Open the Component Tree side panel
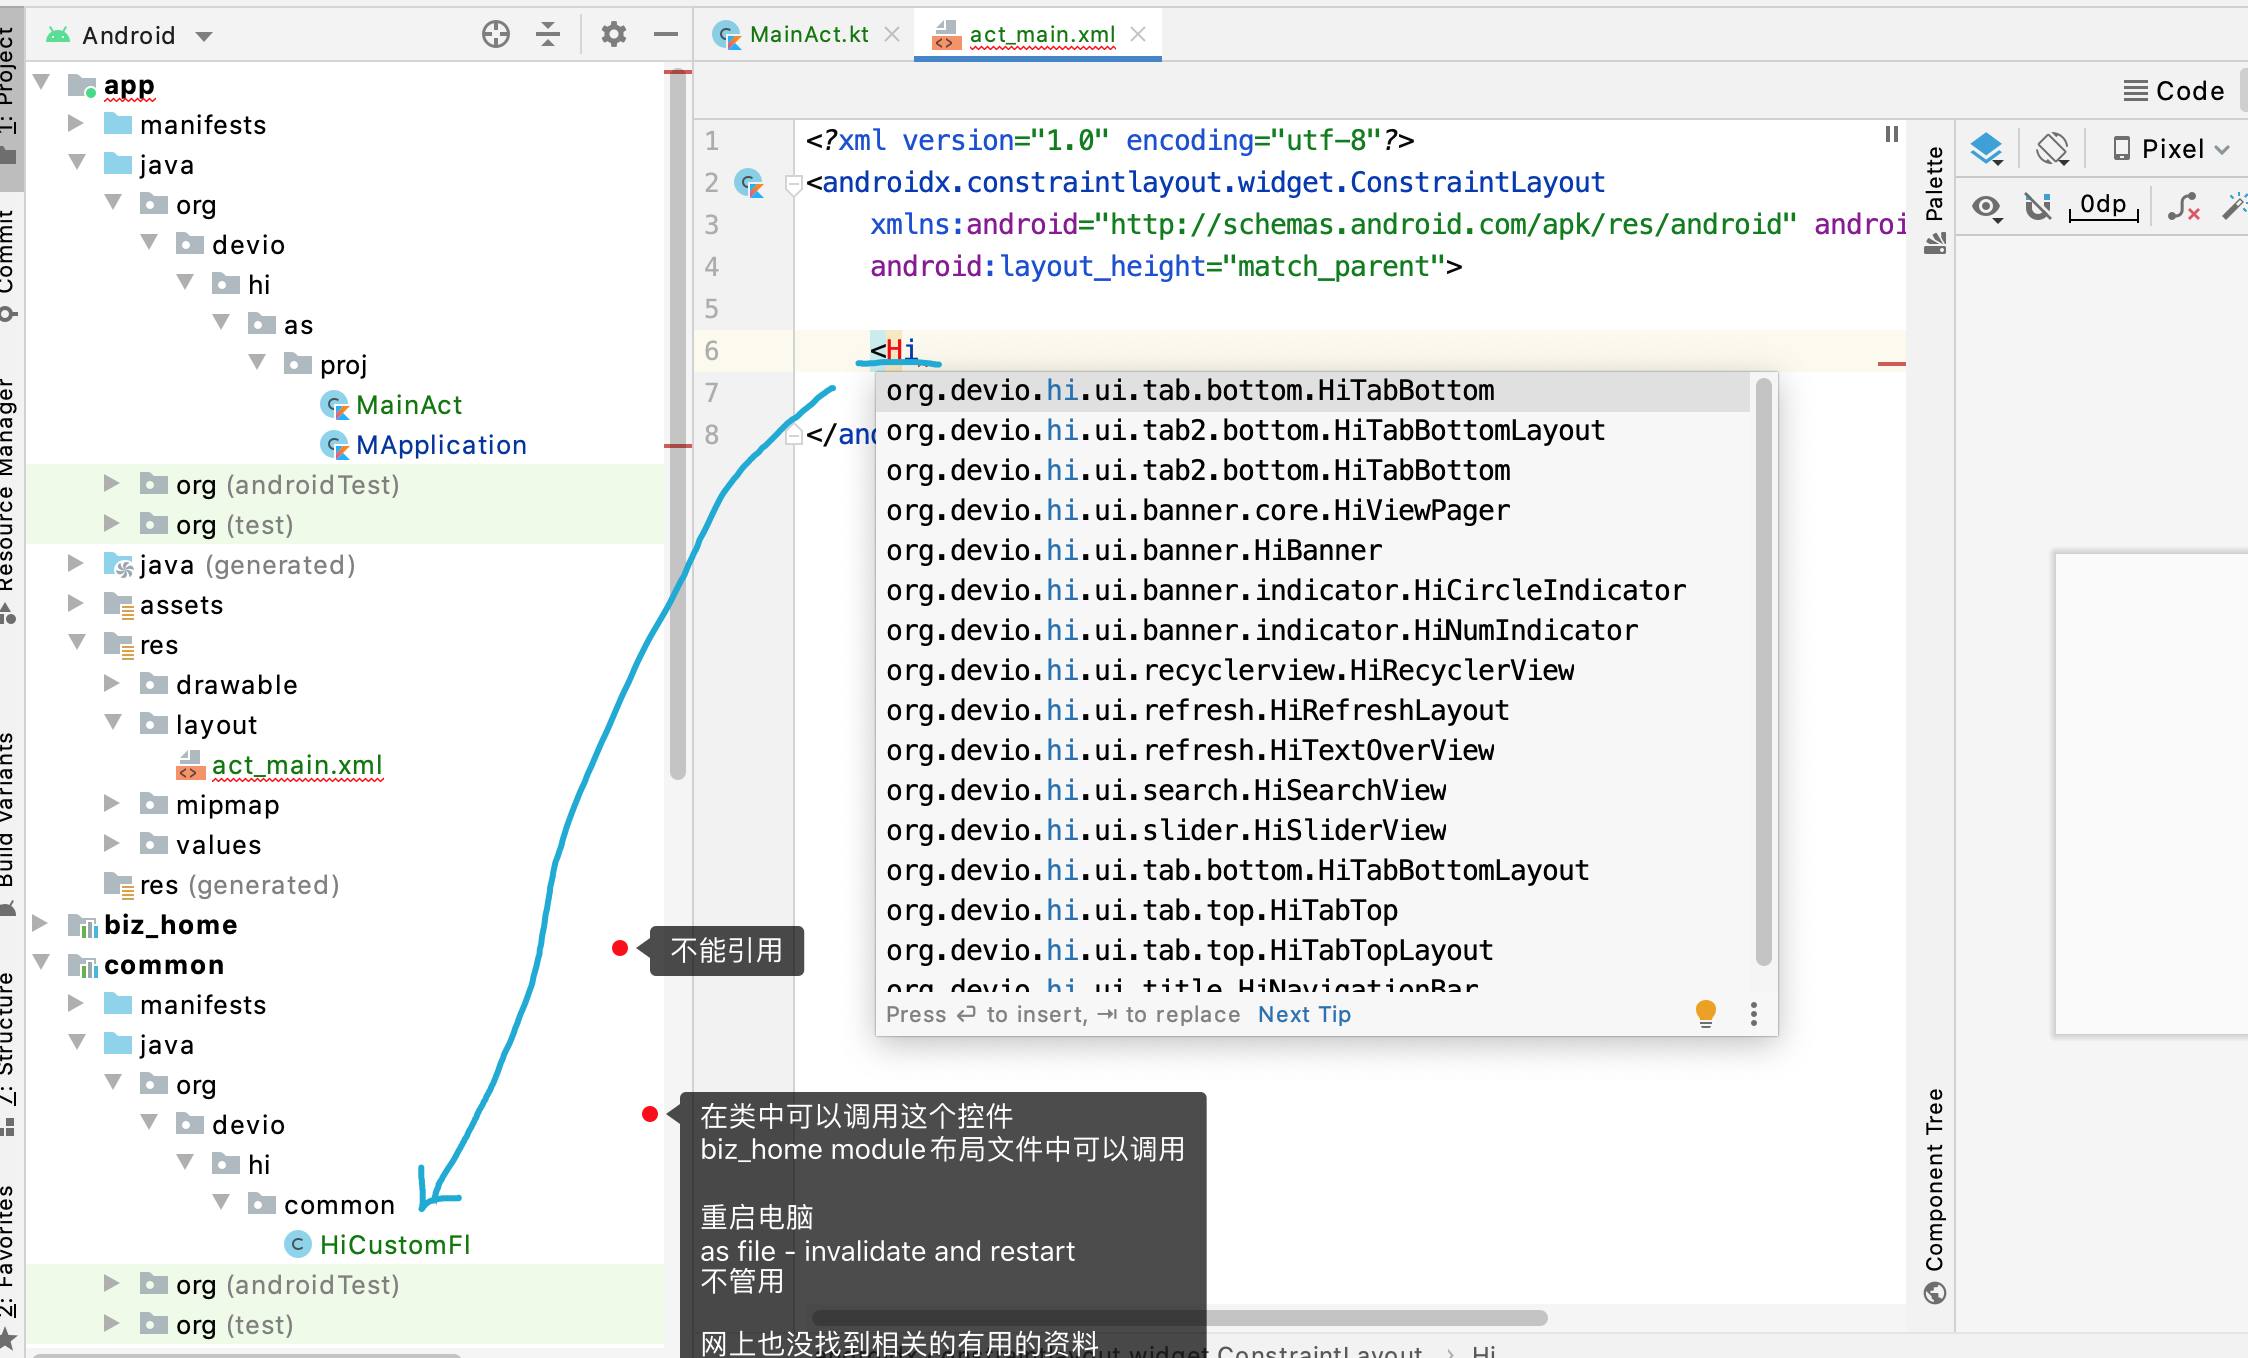 1935,1196
